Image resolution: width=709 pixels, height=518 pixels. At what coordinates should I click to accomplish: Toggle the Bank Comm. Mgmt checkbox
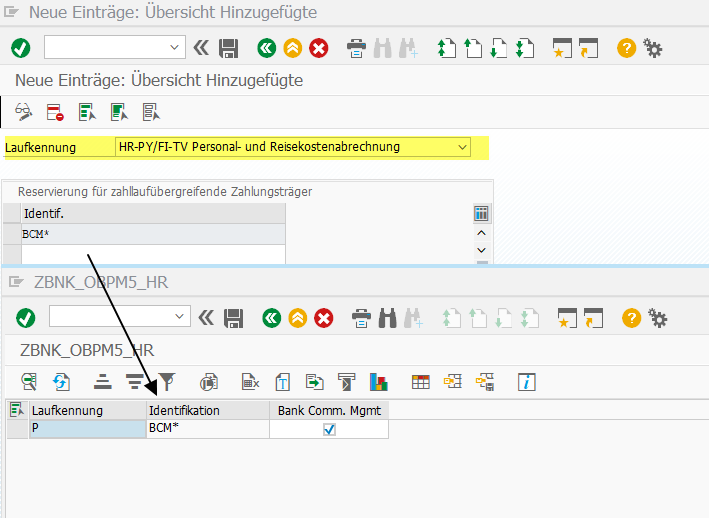click(x=329, y=429)
